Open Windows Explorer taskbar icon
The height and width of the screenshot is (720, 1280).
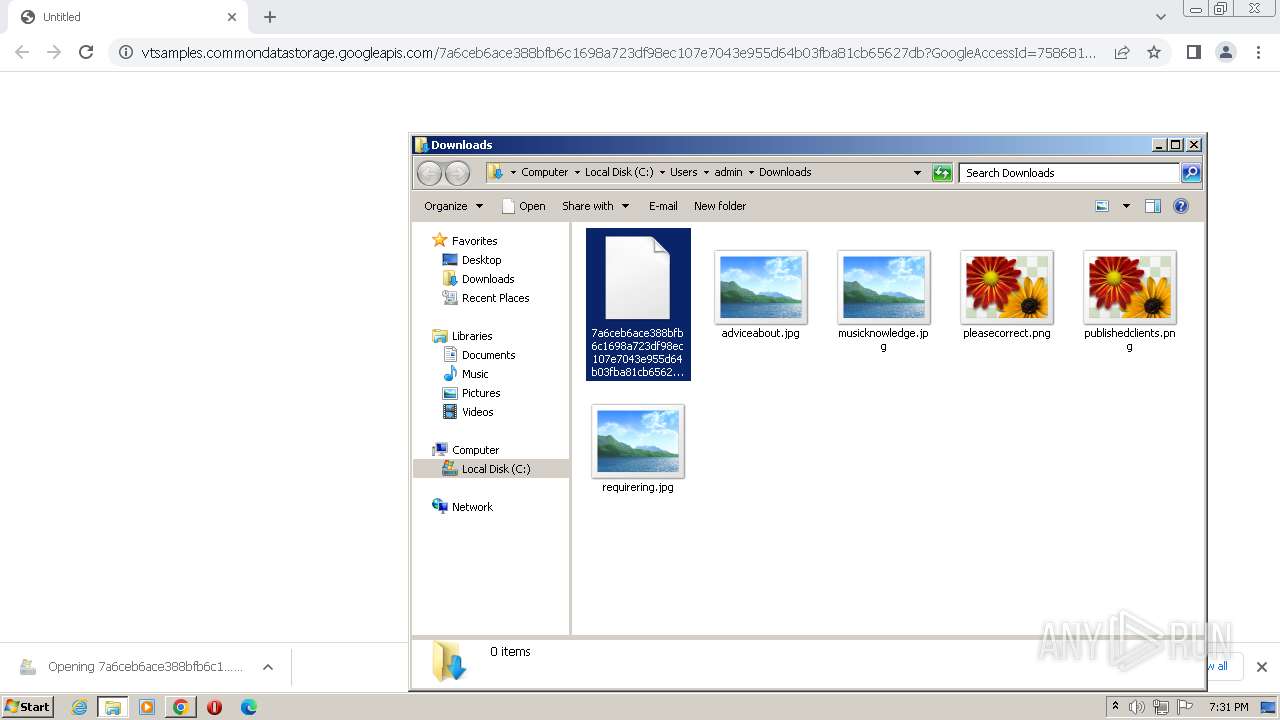[x=113, y=707]
